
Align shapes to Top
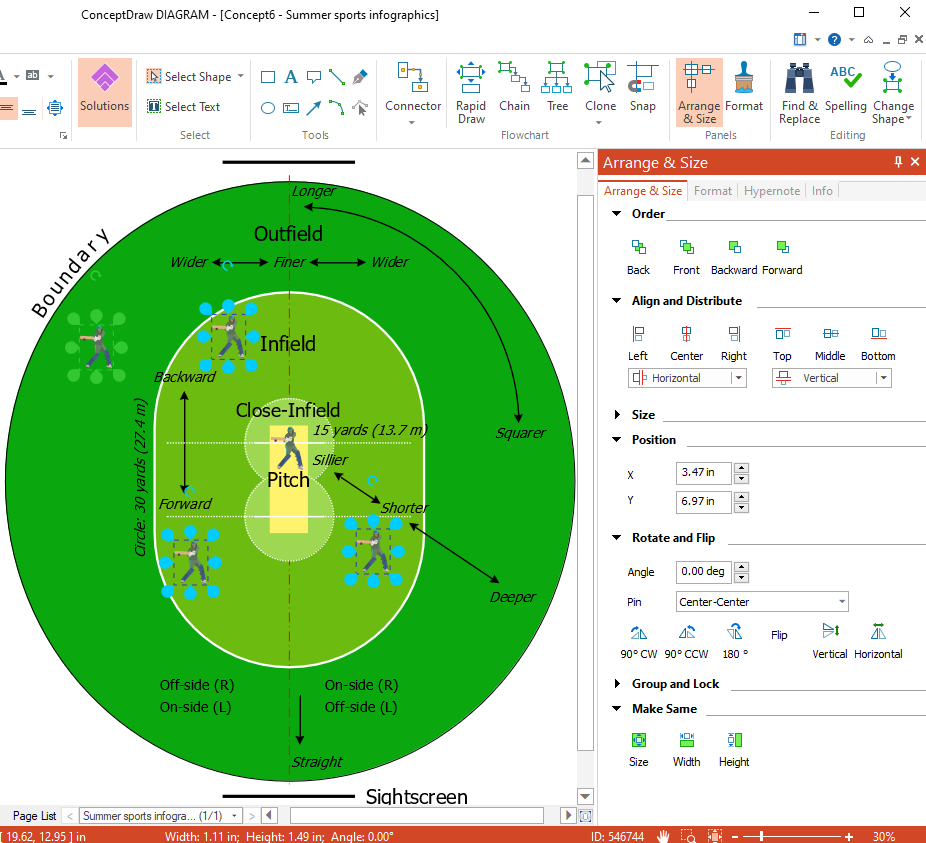point(782,343)
